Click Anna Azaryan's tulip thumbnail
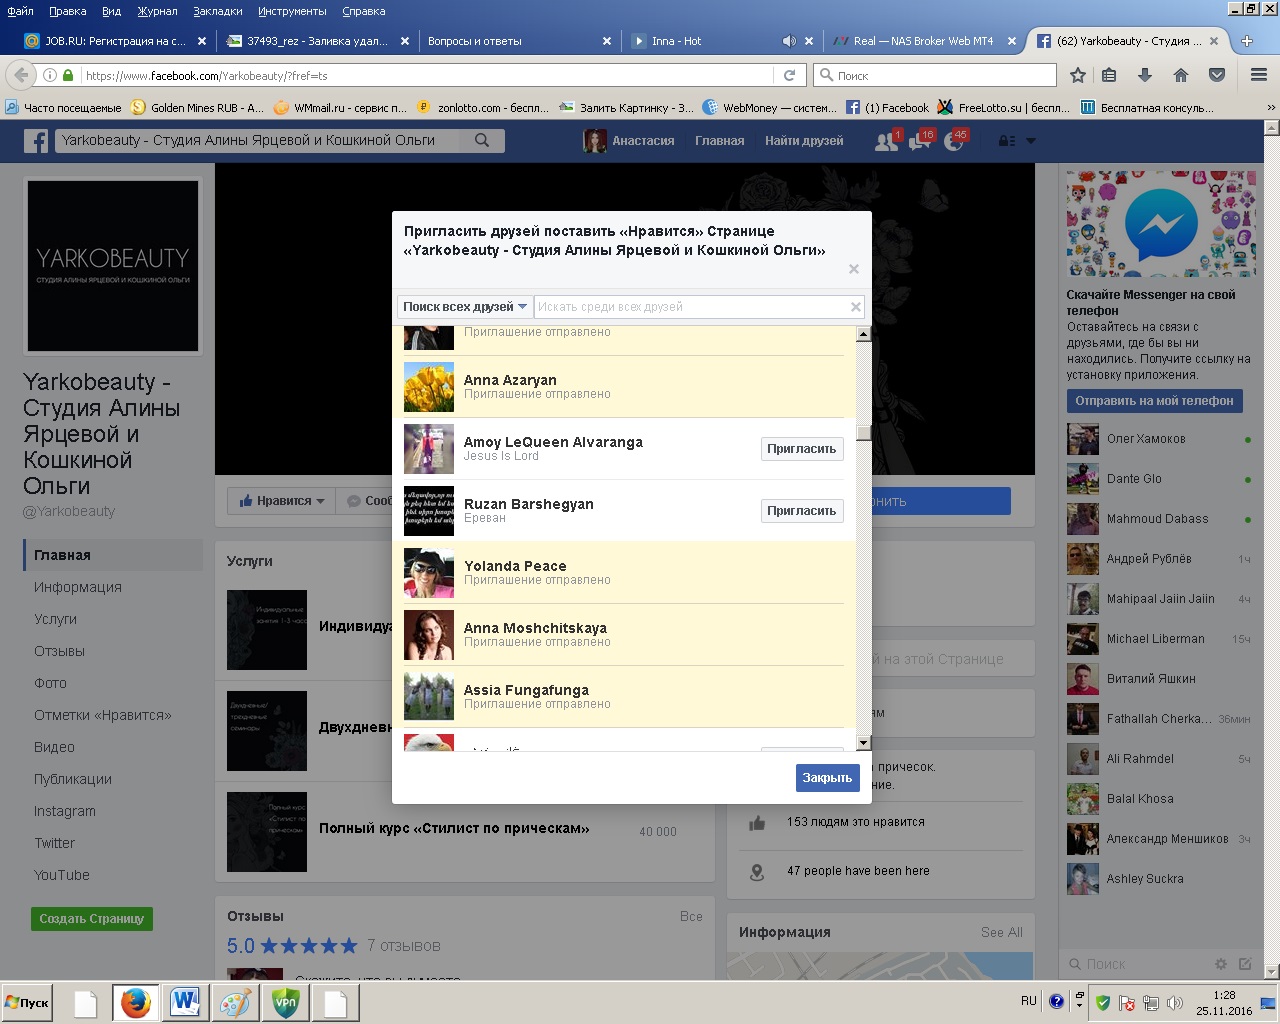Screen dimensions: 1280x1024 (x=429, y=387)
